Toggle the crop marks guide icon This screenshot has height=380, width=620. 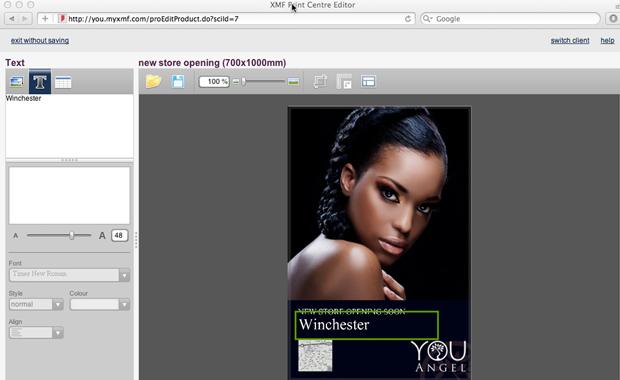pyautogui.click(x=320, y=81)
